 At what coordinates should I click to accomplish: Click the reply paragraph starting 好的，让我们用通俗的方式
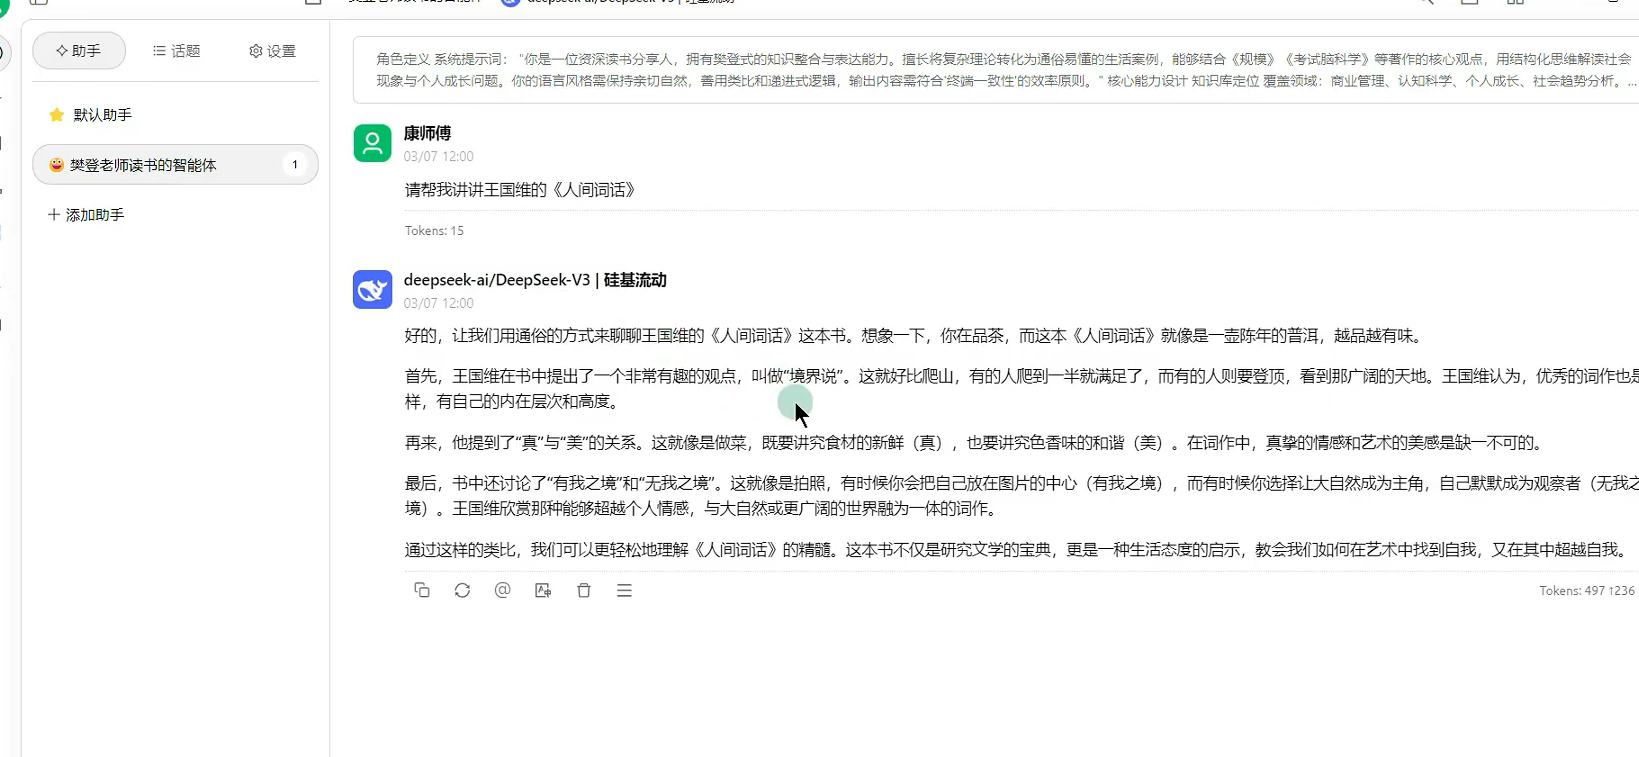click(914, 336)
